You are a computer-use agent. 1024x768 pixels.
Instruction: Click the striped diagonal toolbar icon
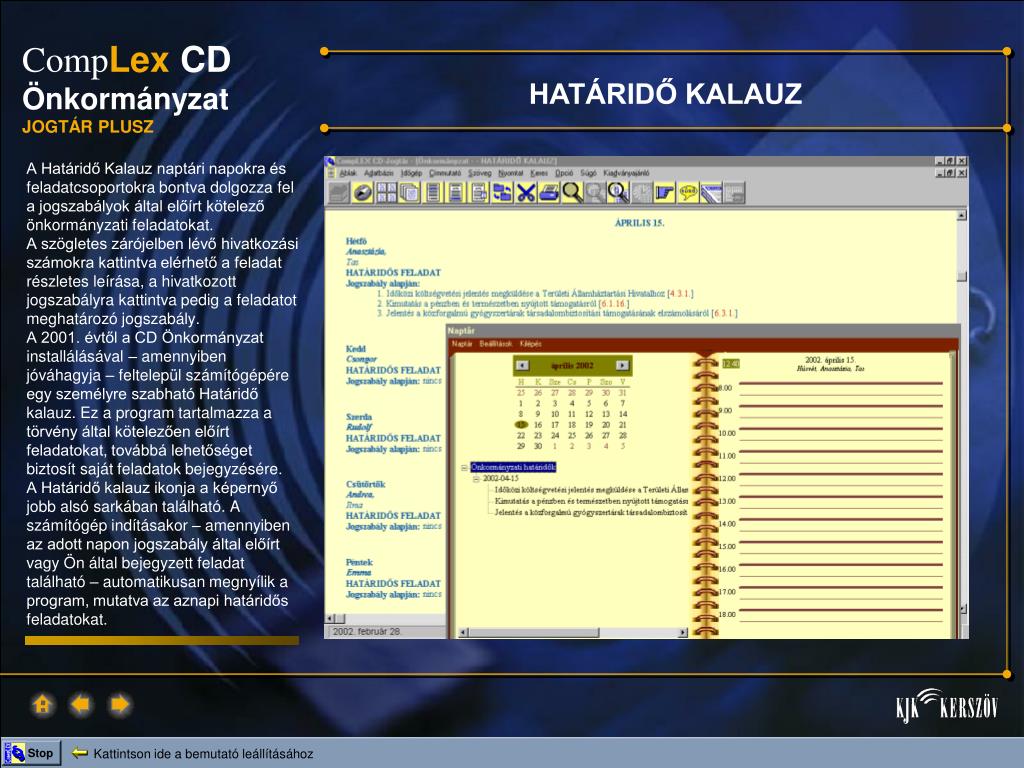(711, 193)
